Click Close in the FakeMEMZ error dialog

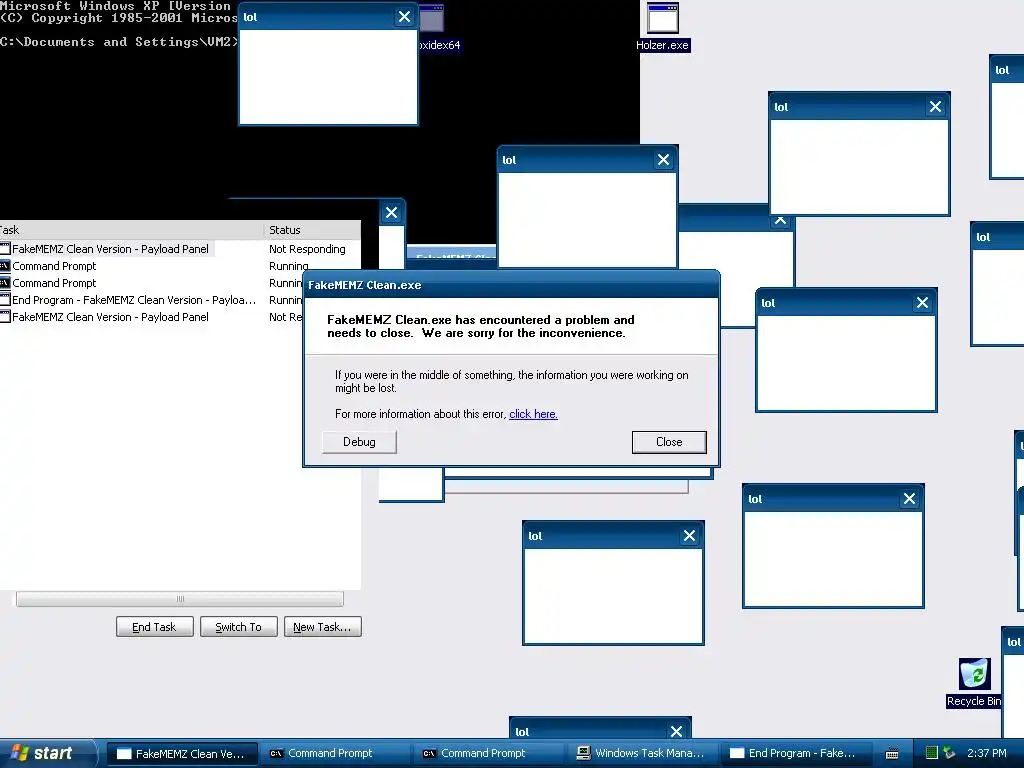click(669, 442)
